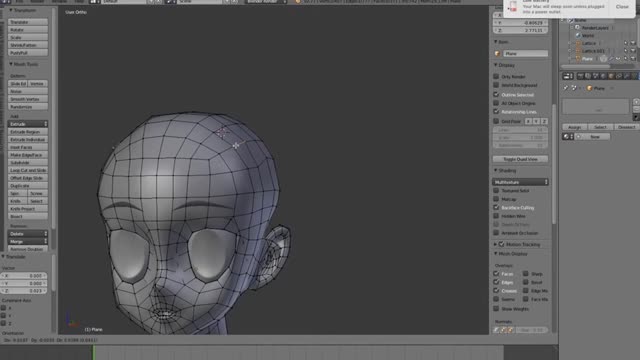The width and height of the screenshot is (640, 360).
Task: Enable the Only Render checkbox
Action: 496,76
